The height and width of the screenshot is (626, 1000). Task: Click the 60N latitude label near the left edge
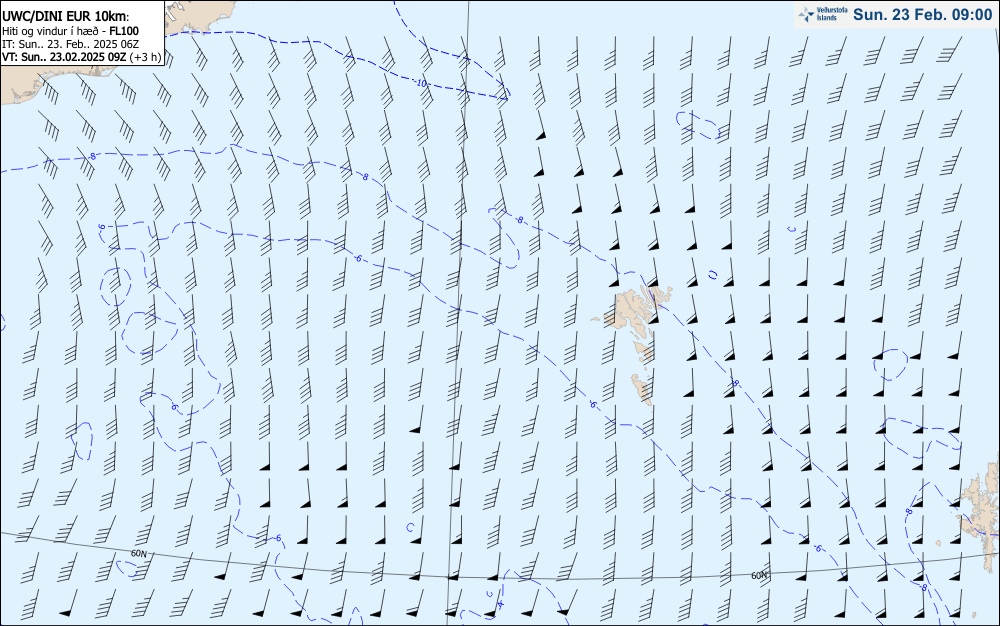coord(138,554)
